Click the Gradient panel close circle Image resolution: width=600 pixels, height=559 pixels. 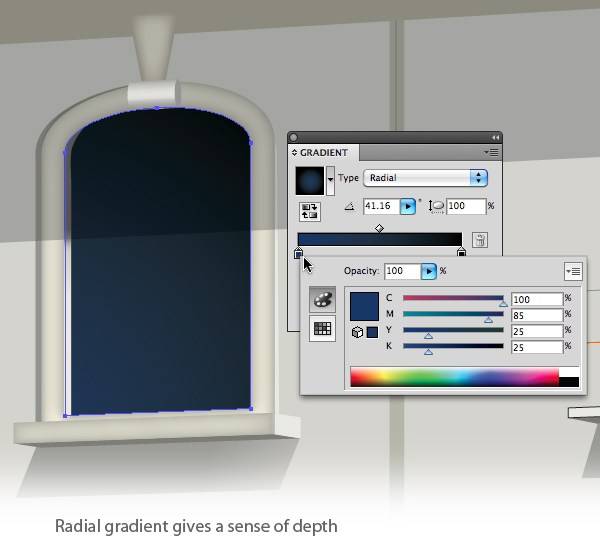[x=293, y=137]
